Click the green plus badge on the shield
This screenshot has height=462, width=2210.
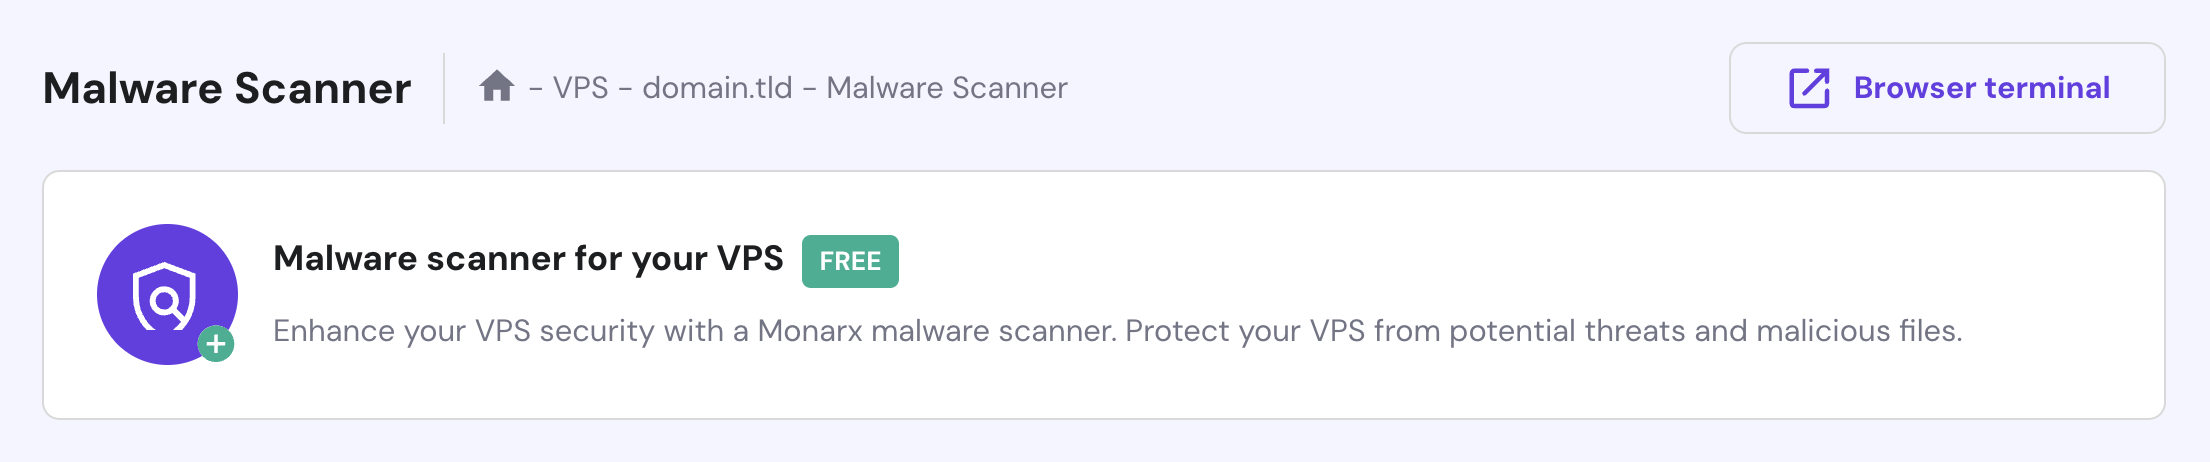coord(216,344)
